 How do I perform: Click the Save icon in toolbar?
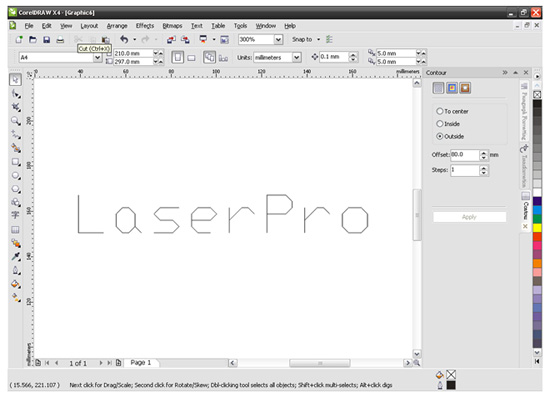point(46,40)
